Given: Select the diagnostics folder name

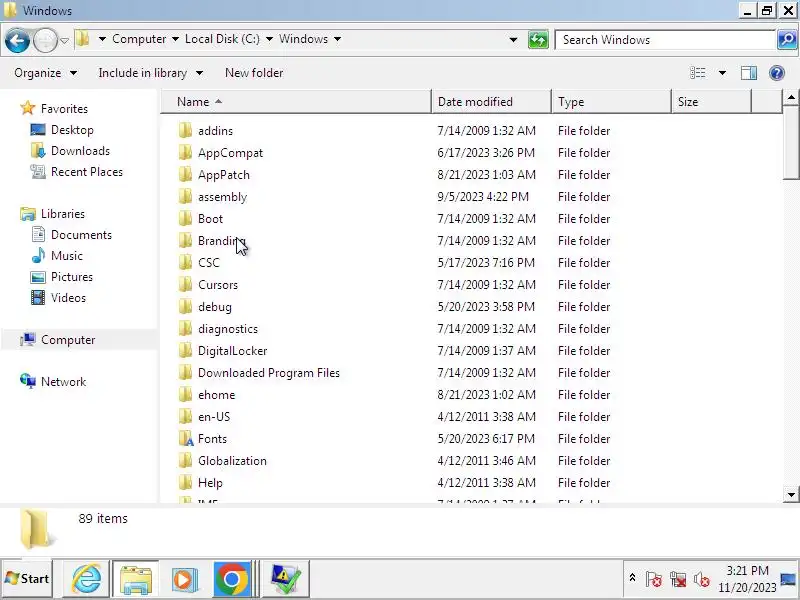Looking at the screenshot, I should pos(228,329).
